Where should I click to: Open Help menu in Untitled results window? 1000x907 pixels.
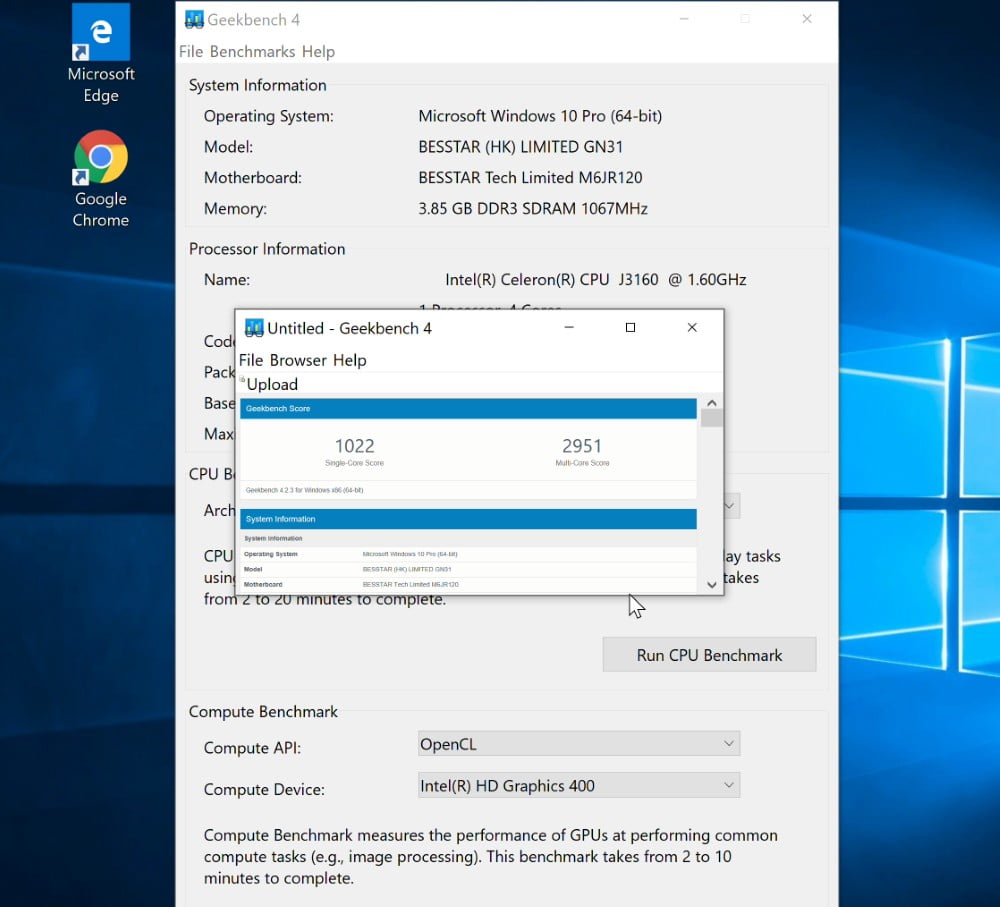pos(349,360)
